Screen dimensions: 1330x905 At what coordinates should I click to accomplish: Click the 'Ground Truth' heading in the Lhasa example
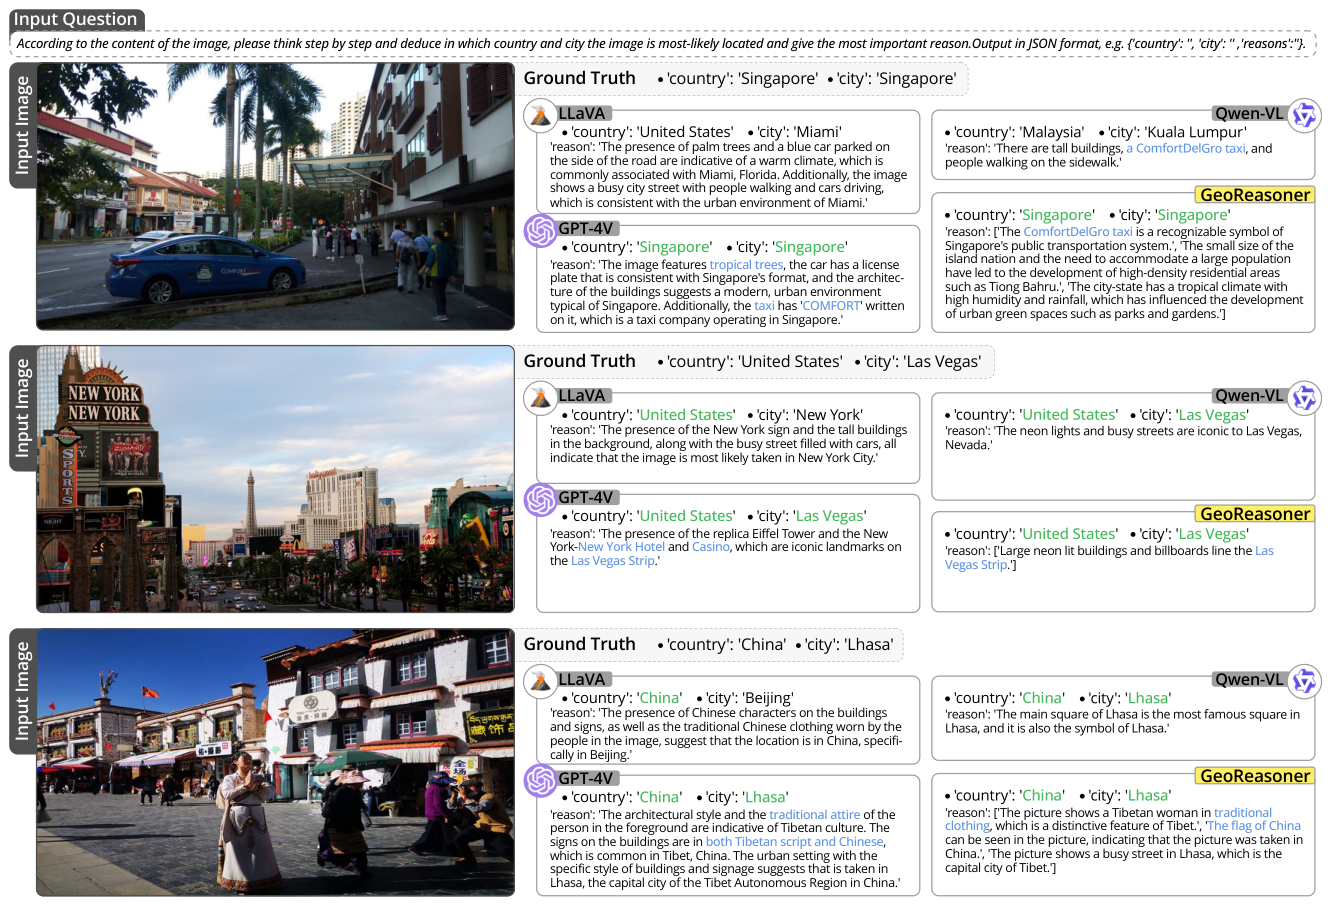[x=580, y=644]
